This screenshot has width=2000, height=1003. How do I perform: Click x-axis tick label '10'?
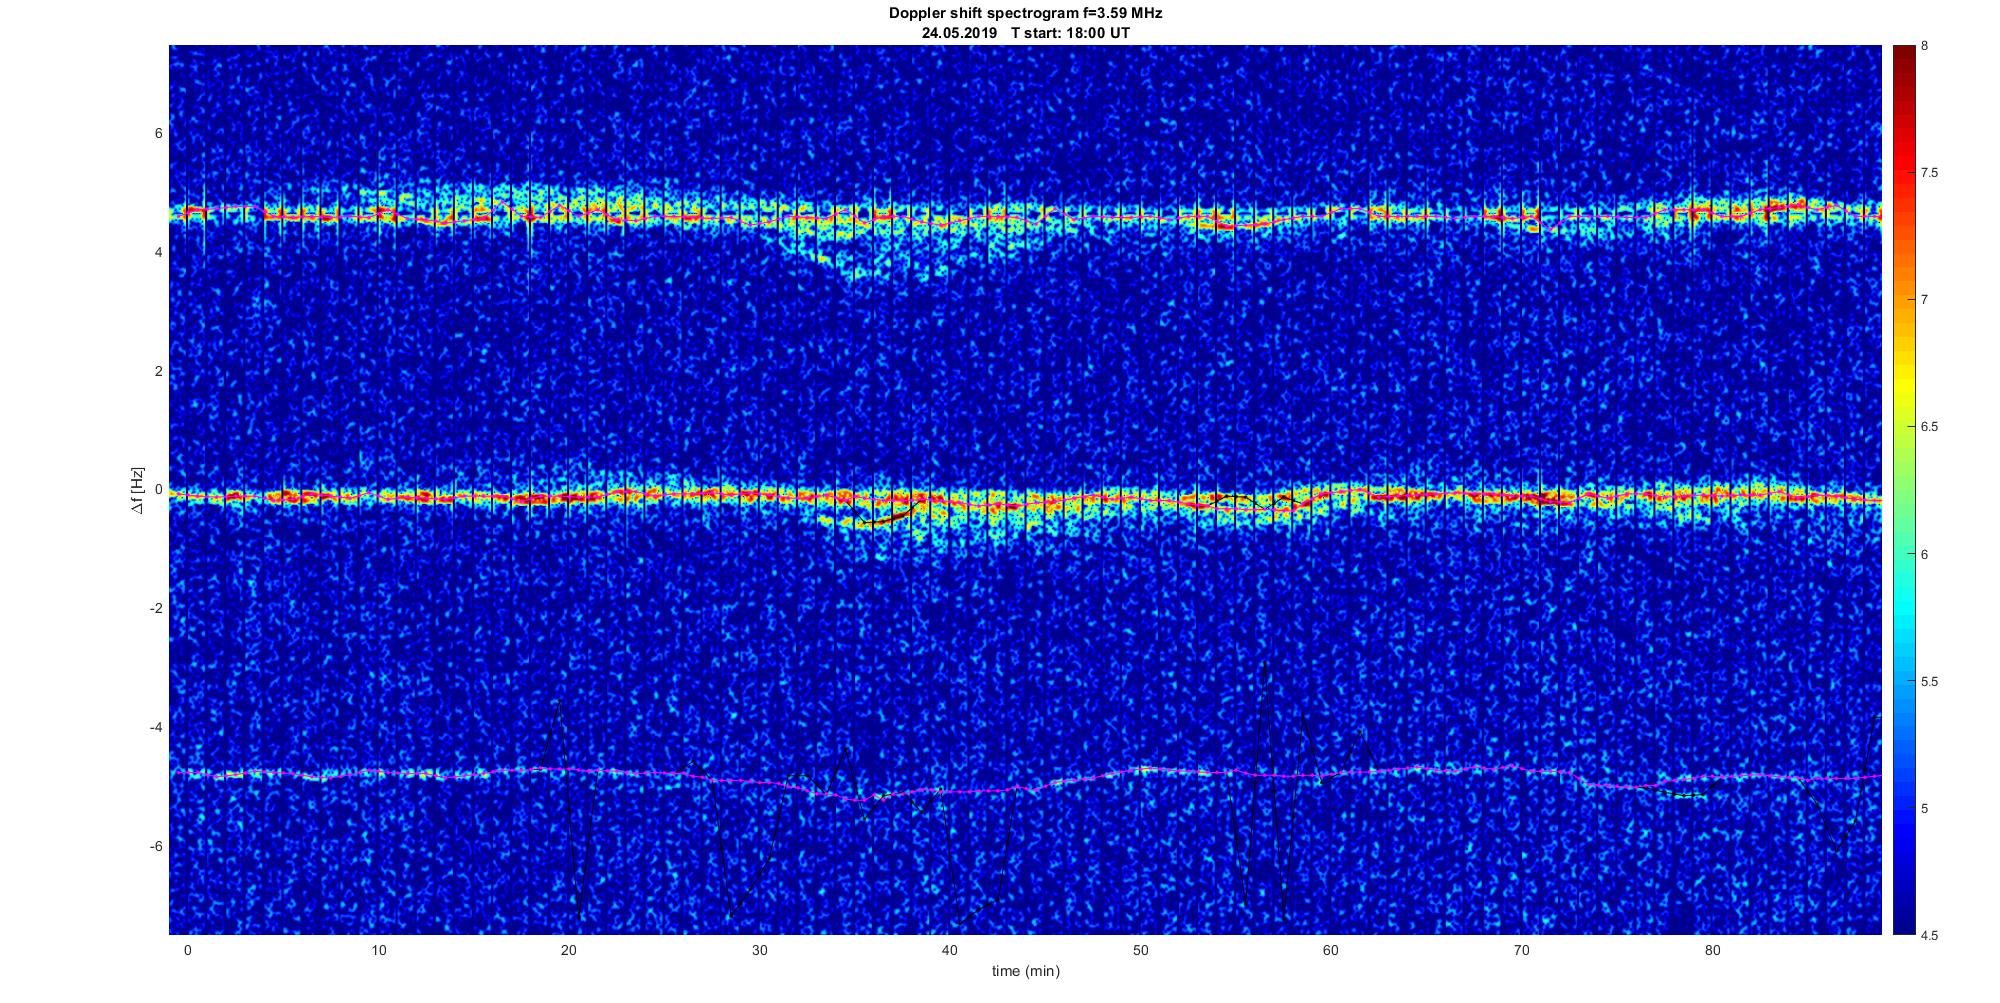tap(378, 950)
